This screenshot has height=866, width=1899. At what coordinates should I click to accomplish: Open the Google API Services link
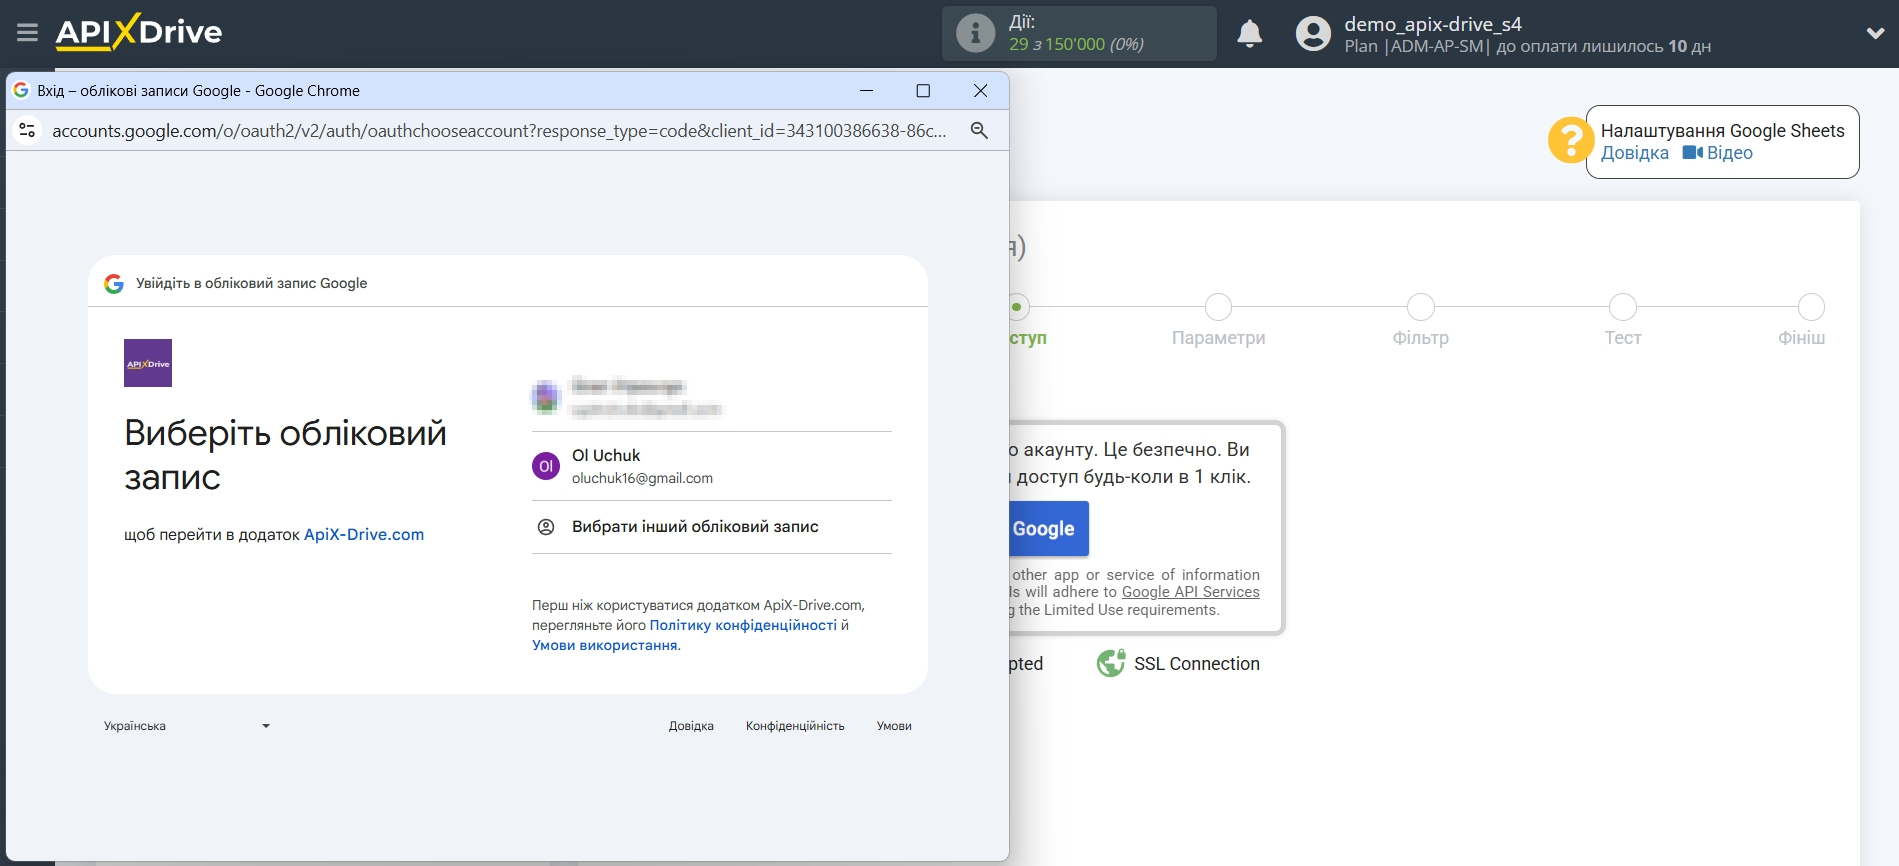click(1190, 592)
